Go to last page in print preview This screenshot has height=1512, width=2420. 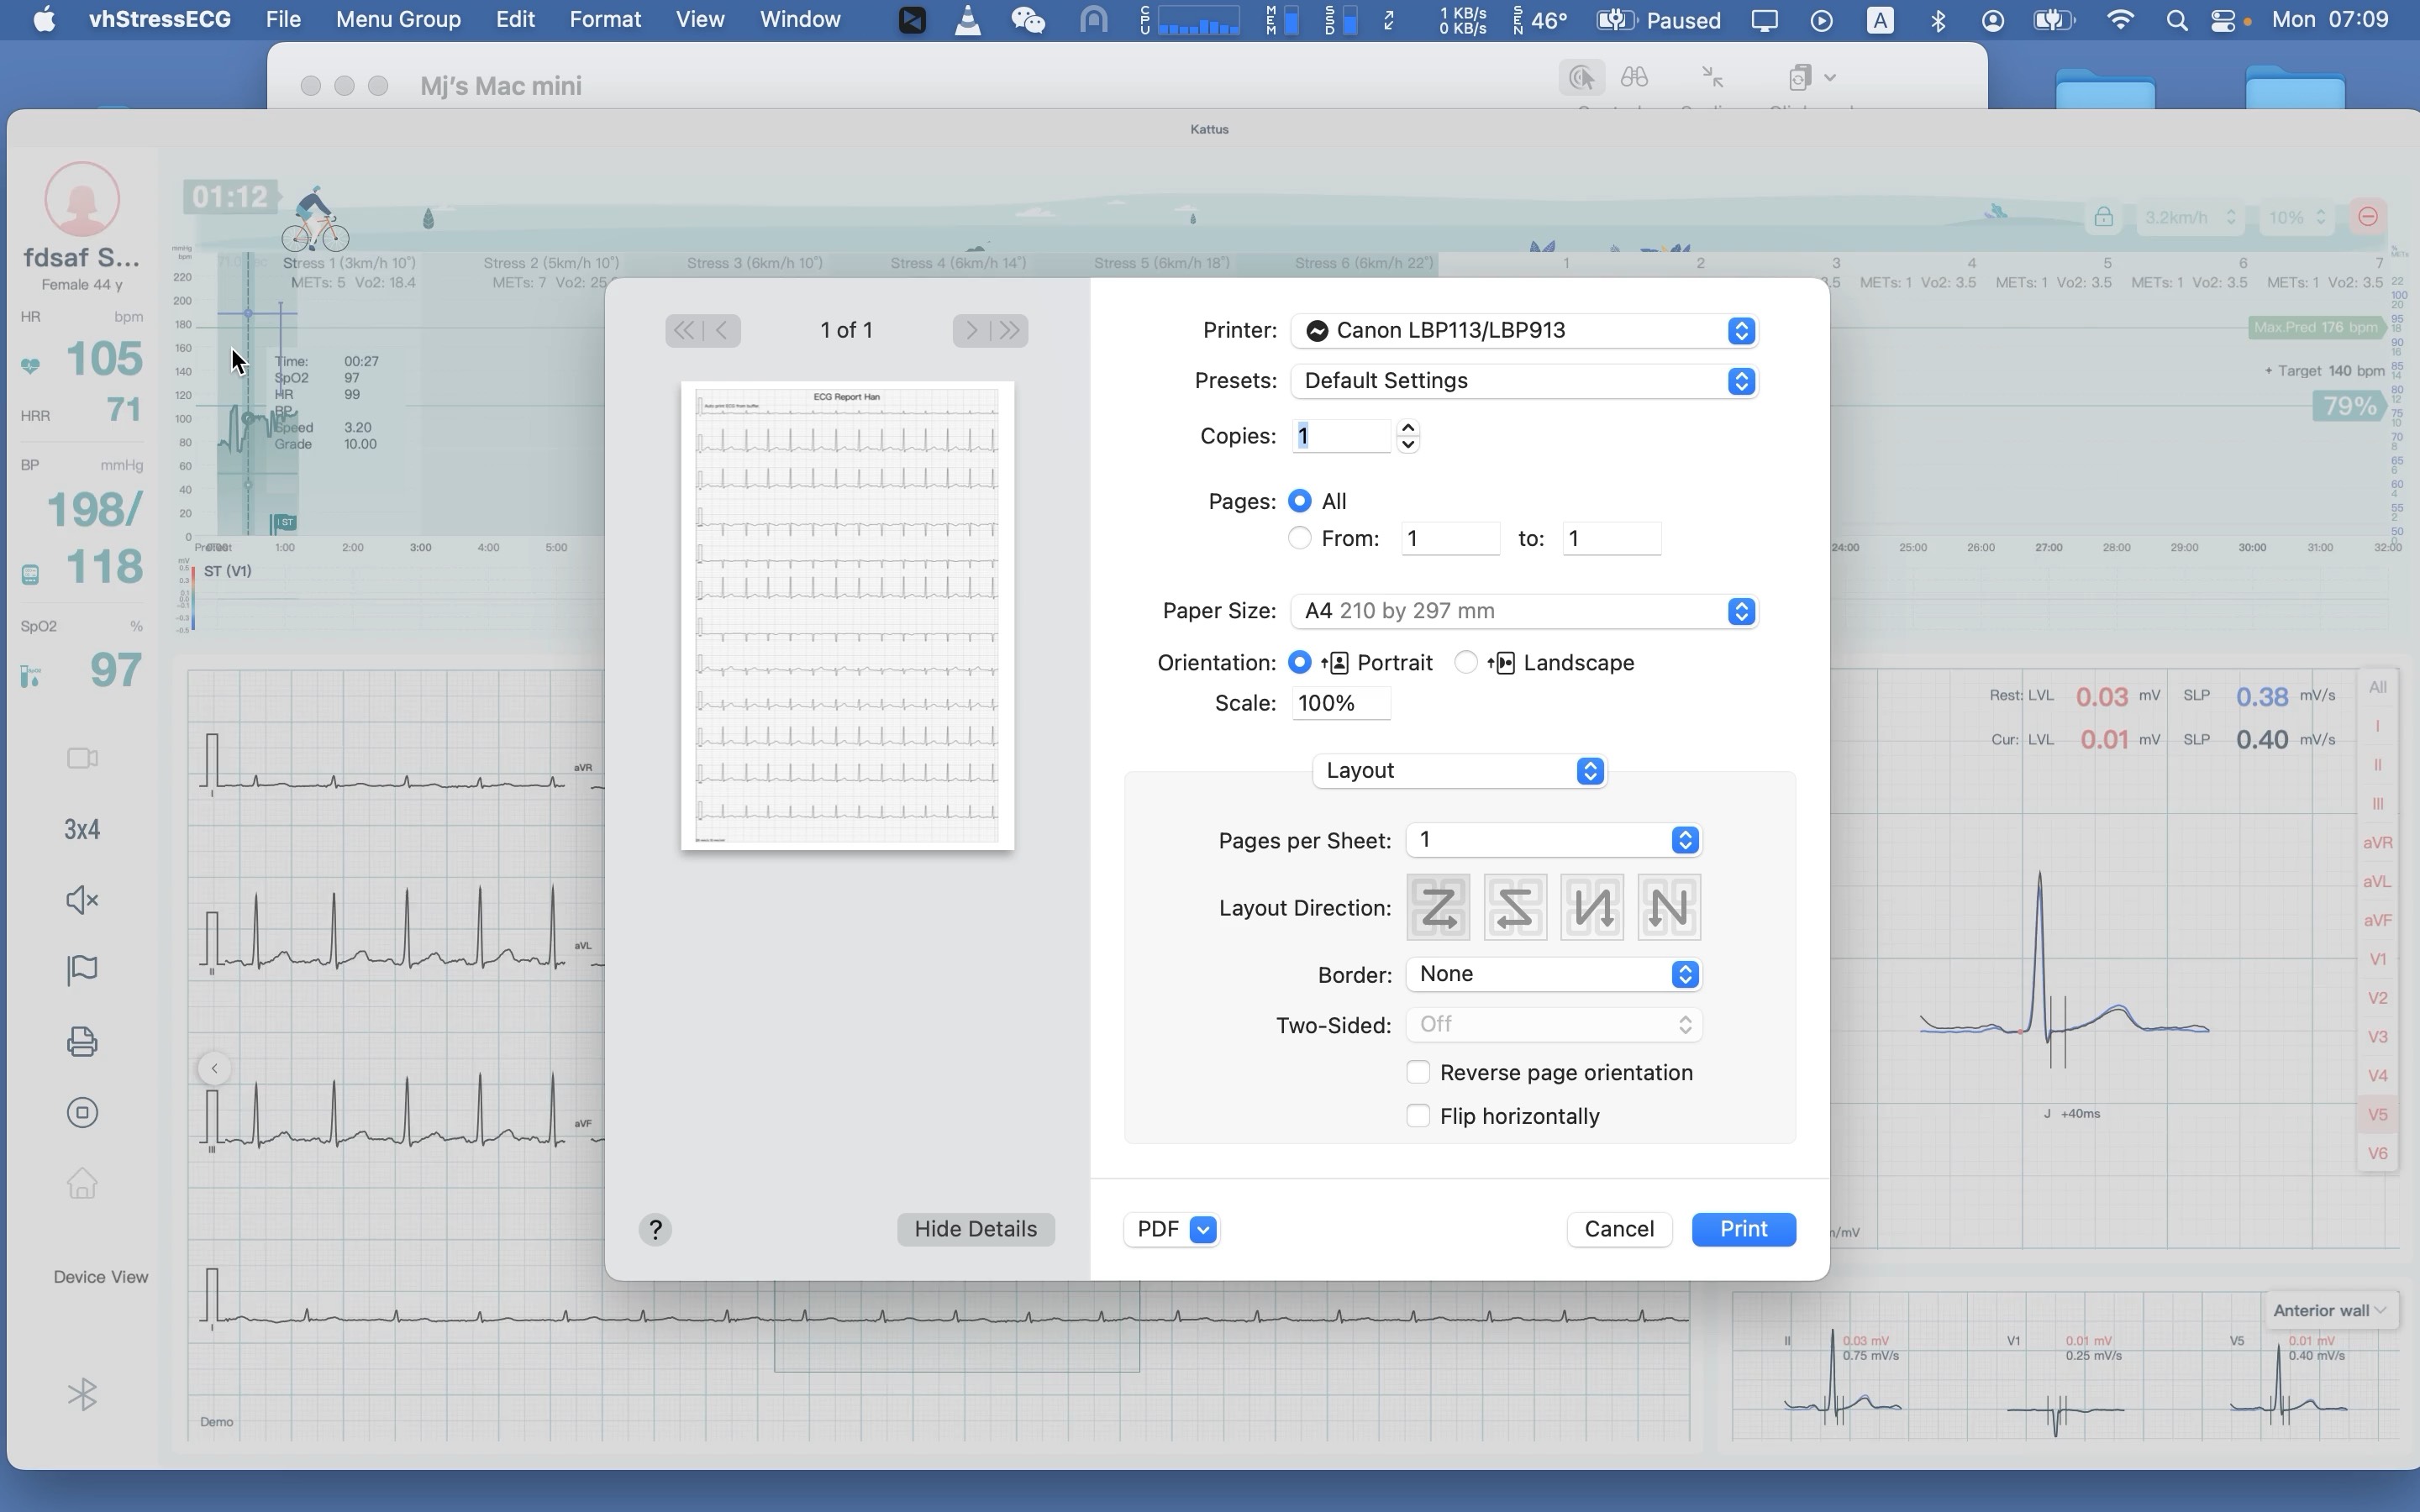pos(1010,330)
